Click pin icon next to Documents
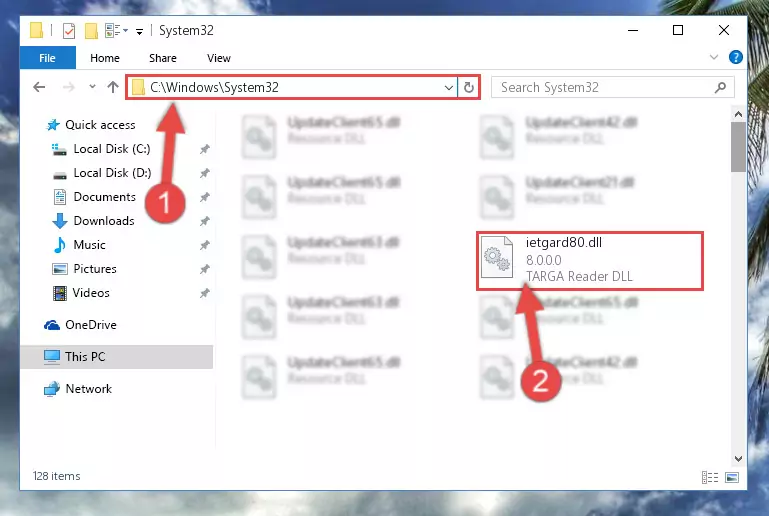Image resolution: width=769 pixels, height=516 pixels. click(205, 197)
